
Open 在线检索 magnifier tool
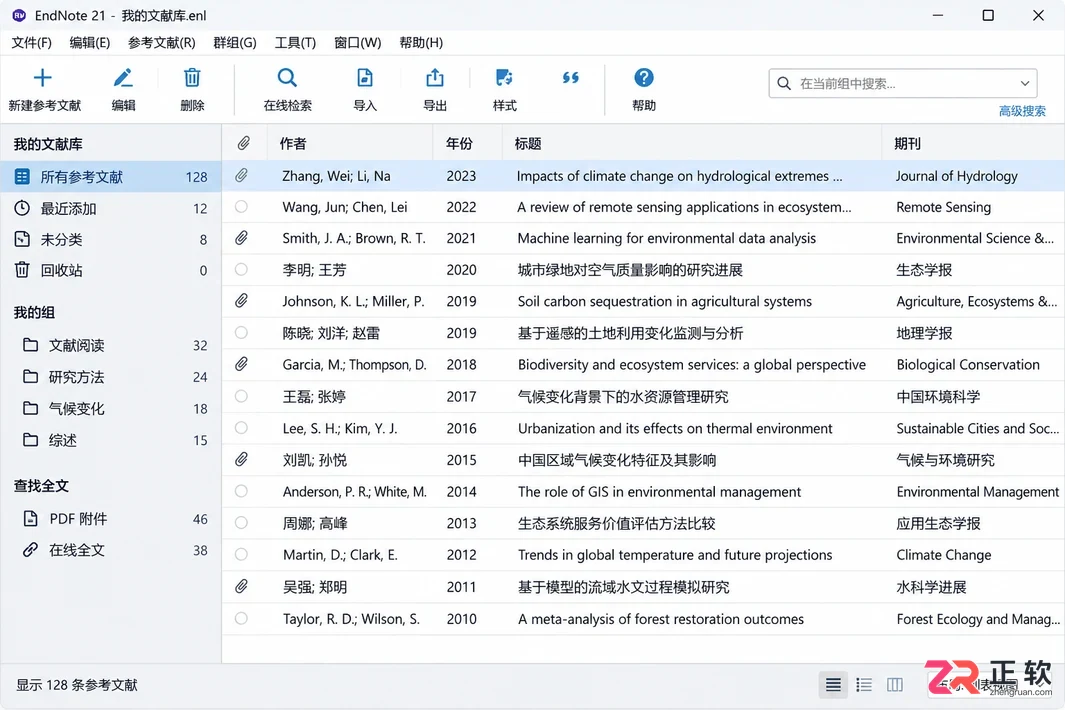(x=287, y=78)
